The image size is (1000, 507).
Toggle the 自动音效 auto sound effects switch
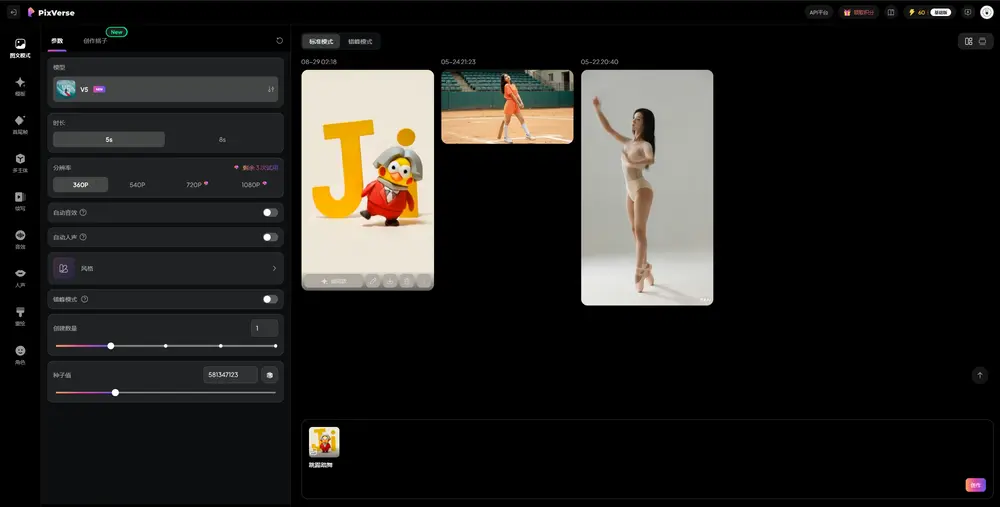[x=270, y=212]
